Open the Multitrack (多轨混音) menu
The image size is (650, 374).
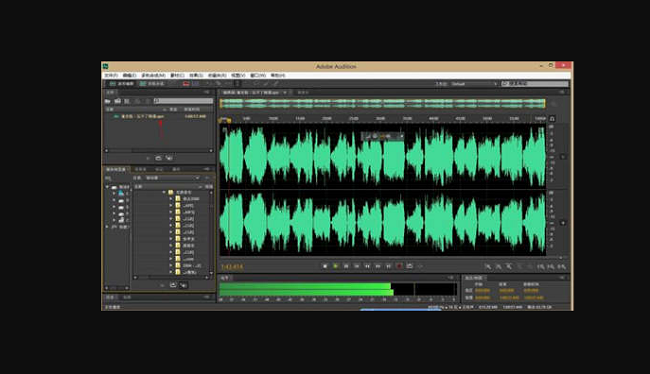click(x=153, y=75)
